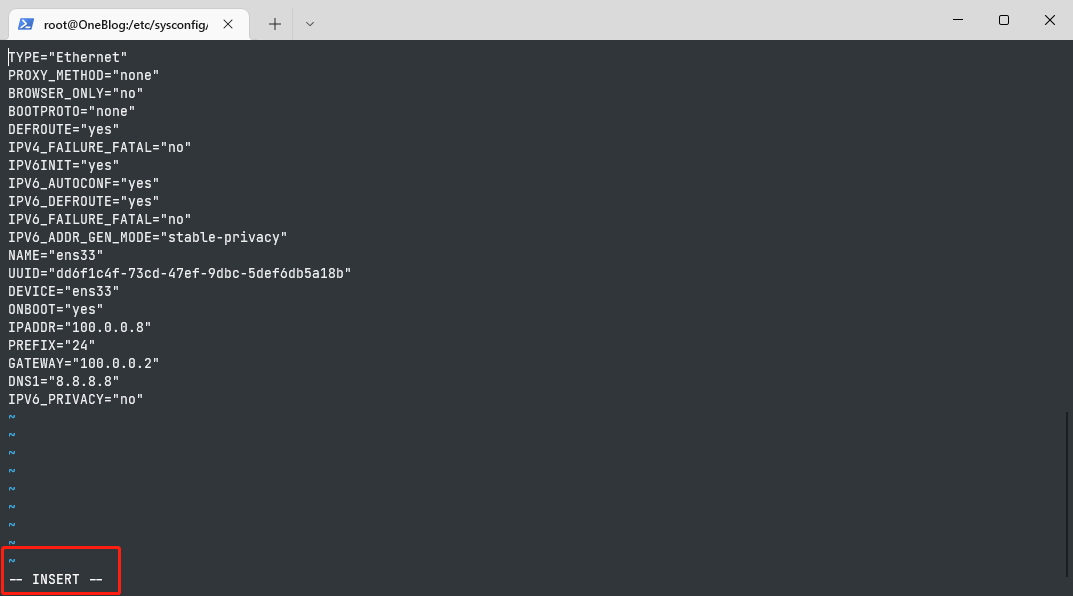
Task: Click the PowerShell icon on the tab
Action: pyautogui.click(x=27, y=23)
